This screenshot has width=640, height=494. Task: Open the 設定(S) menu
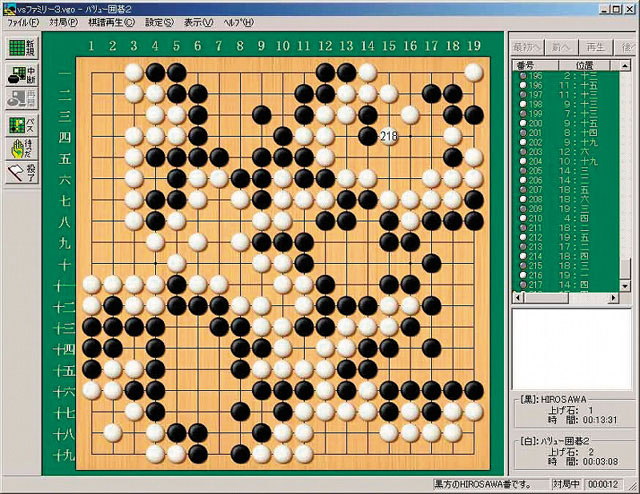(x=160, y=21)
